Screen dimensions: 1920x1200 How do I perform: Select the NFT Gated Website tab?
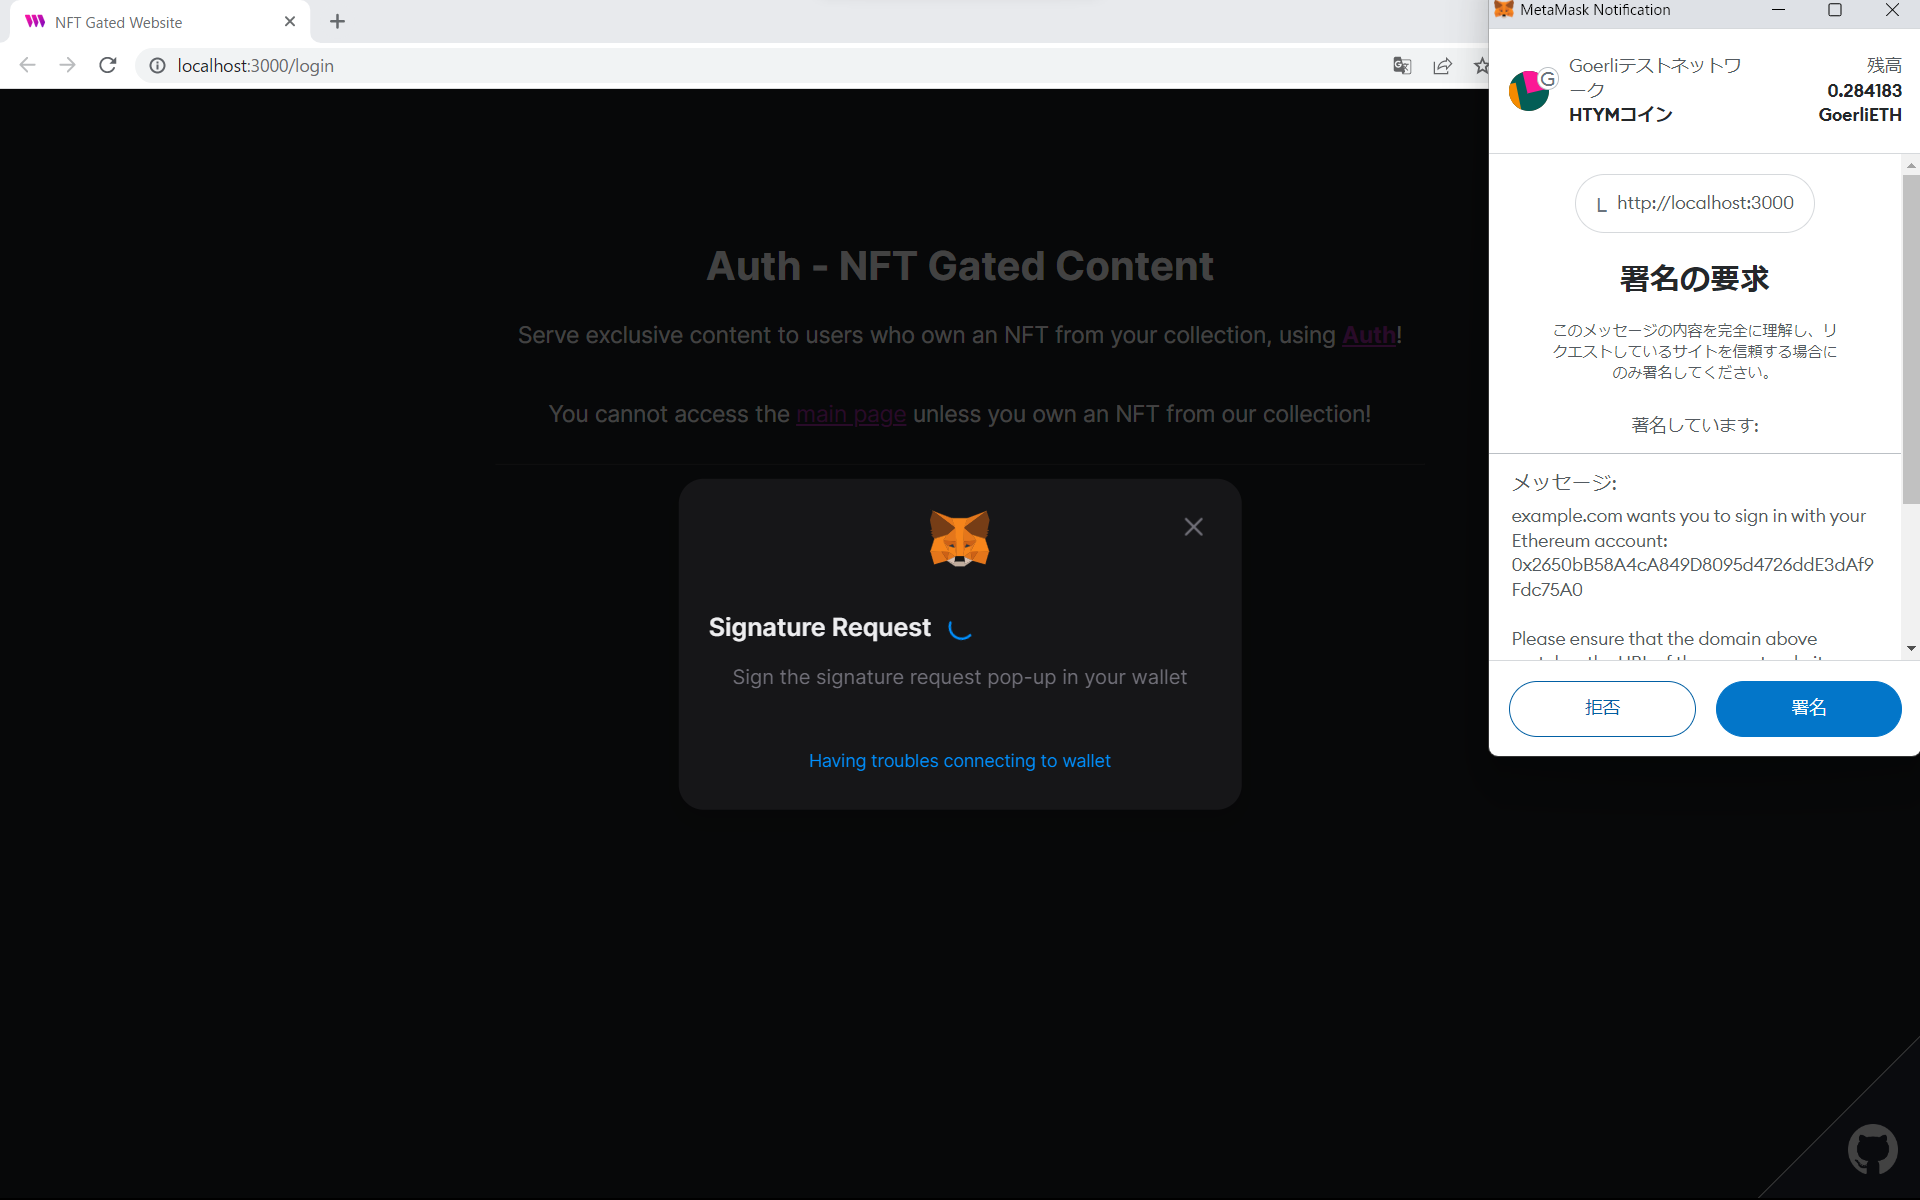[118, 22]
